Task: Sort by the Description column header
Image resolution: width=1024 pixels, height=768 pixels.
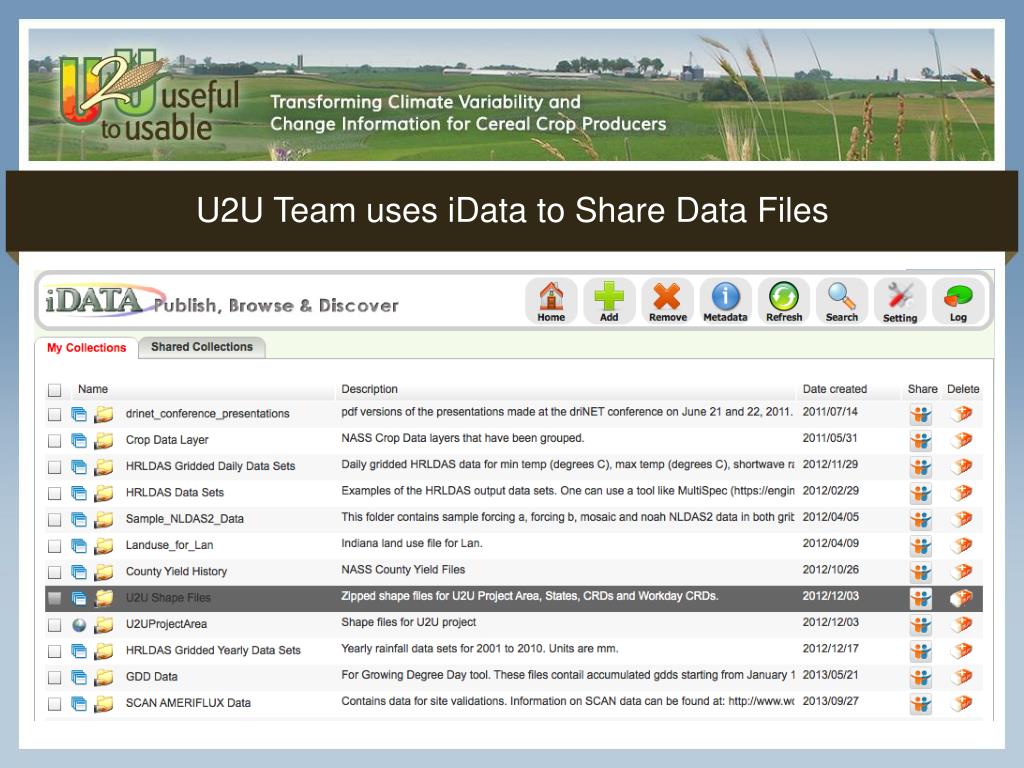Action: (370, 389)
